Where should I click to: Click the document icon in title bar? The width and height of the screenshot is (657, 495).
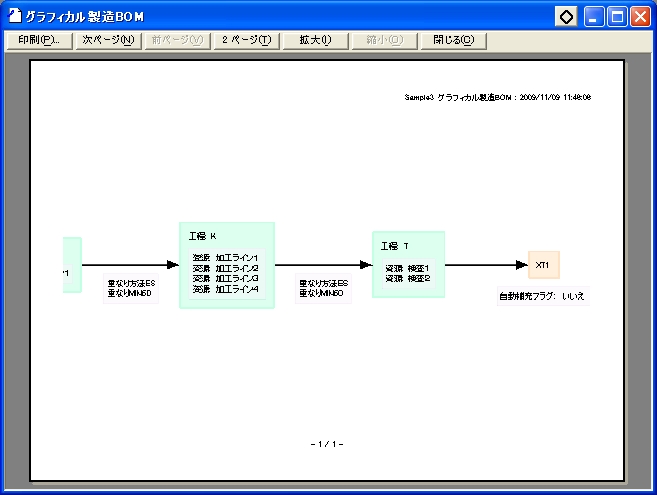pyautogui.click(x=15, y=16)
